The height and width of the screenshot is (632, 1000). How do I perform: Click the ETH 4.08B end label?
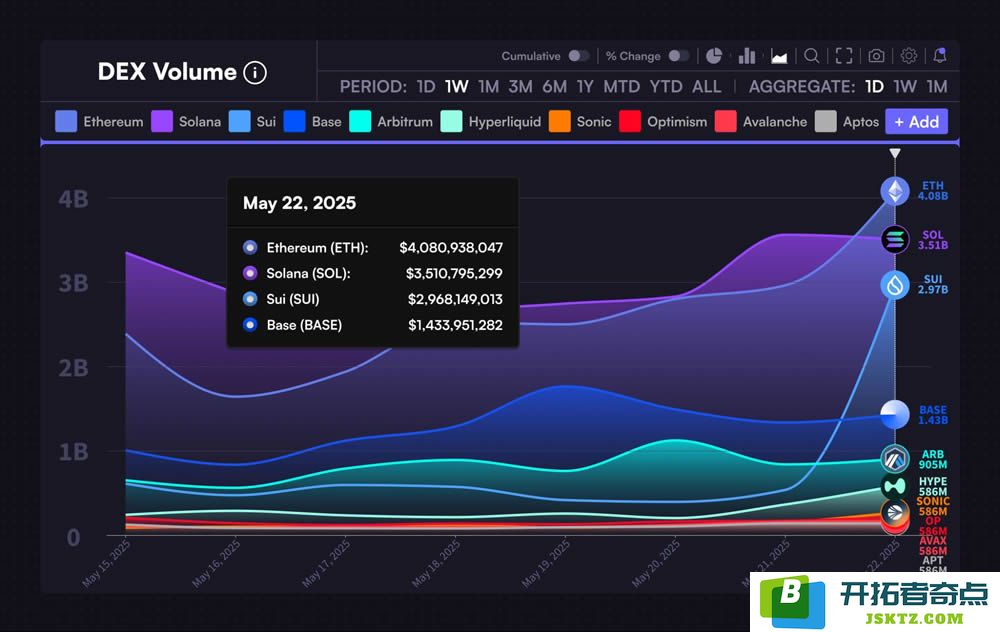coord(932,191)
